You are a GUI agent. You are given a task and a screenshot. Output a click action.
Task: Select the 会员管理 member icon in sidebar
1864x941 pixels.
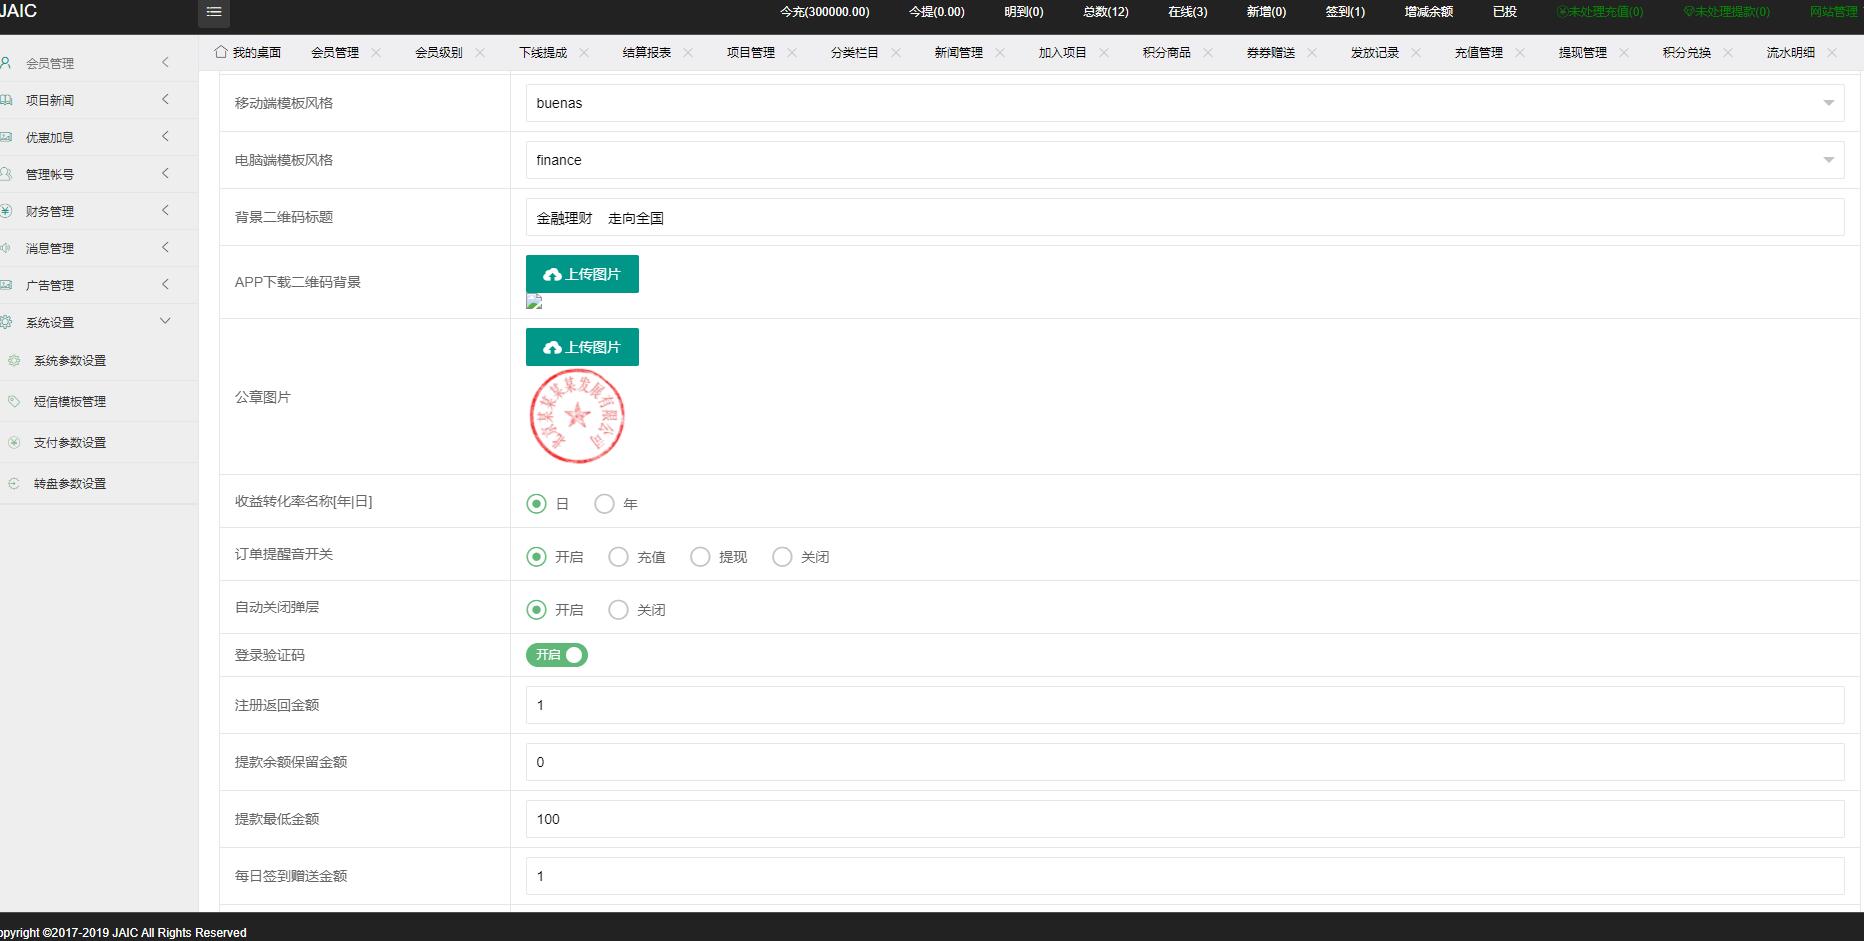click(8, 62)
